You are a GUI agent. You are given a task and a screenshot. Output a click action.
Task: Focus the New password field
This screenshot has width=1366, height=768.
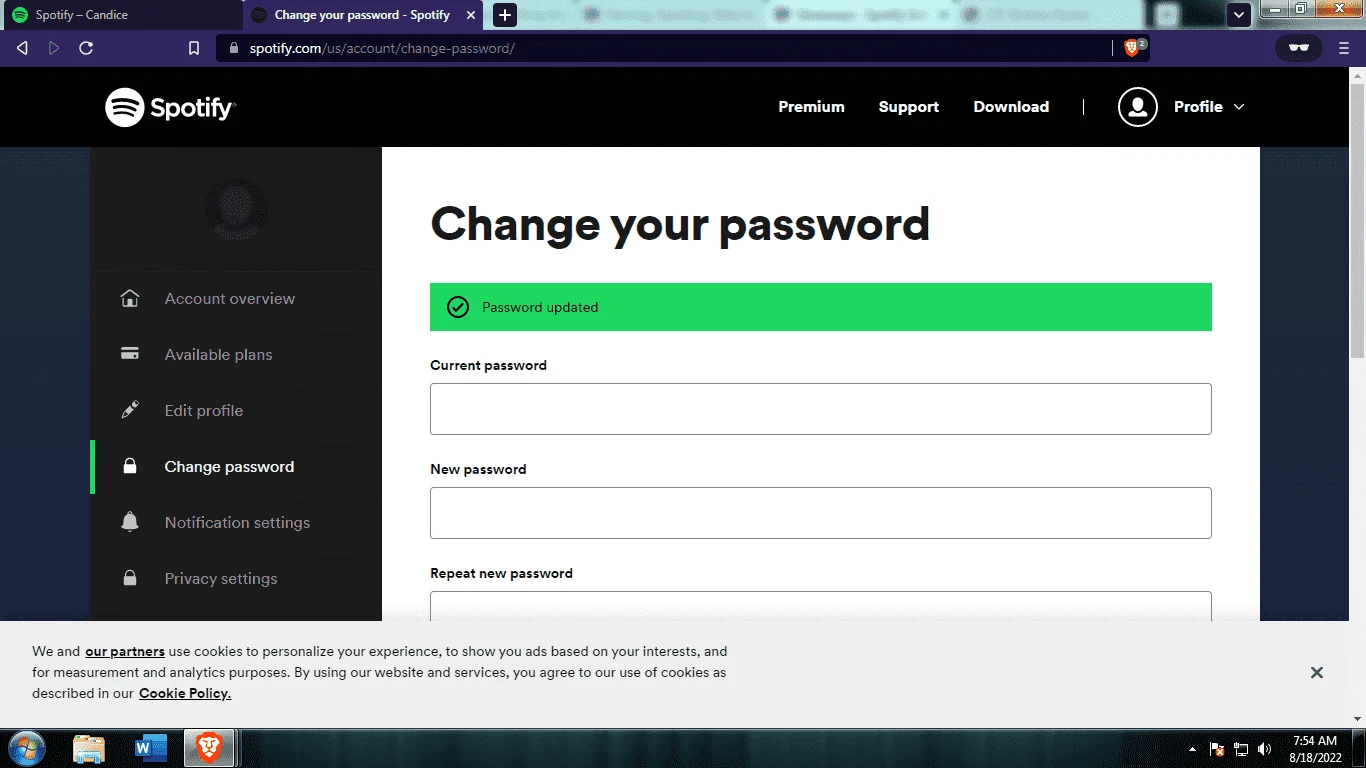[x=820, y=513]
